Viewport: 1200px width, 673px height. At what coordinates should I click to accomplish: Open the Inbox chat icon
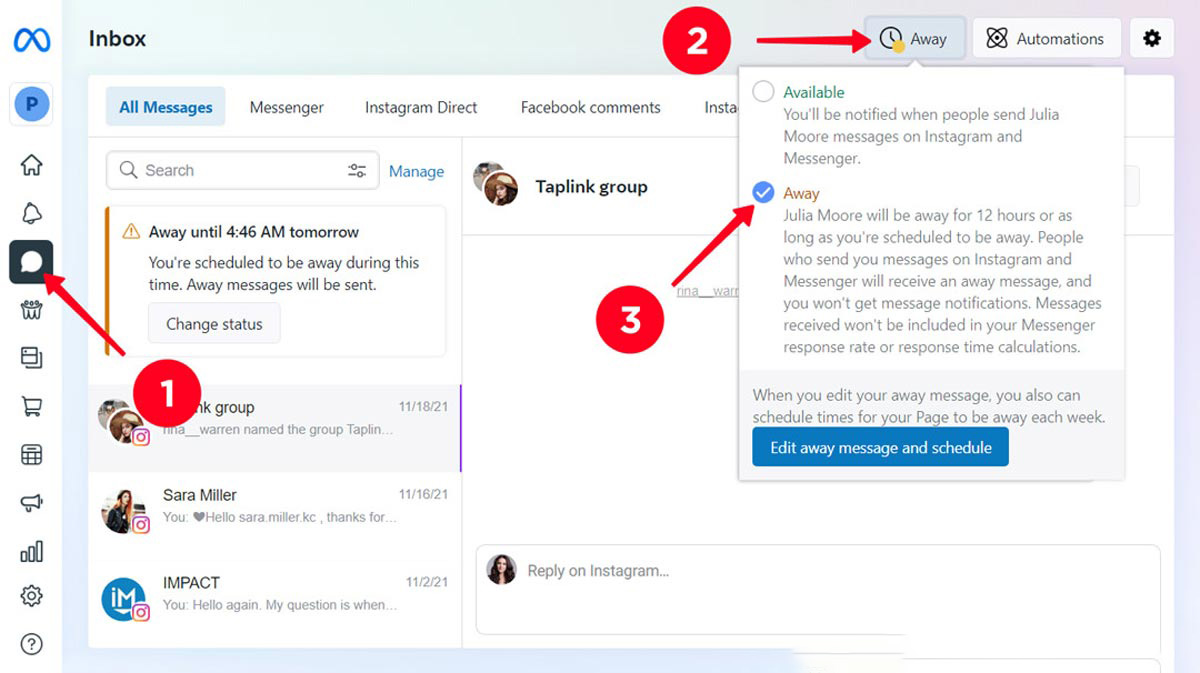pyautogui.click(x=31, y=262)
